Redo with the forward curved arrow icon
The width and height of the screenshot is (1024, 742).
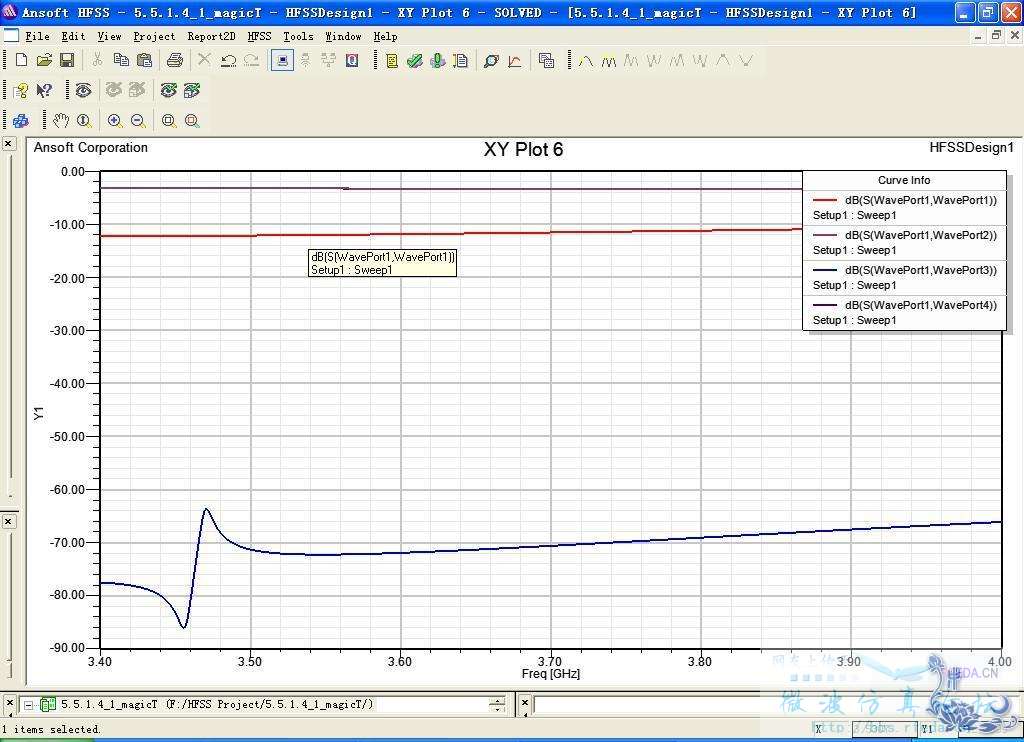251,61
